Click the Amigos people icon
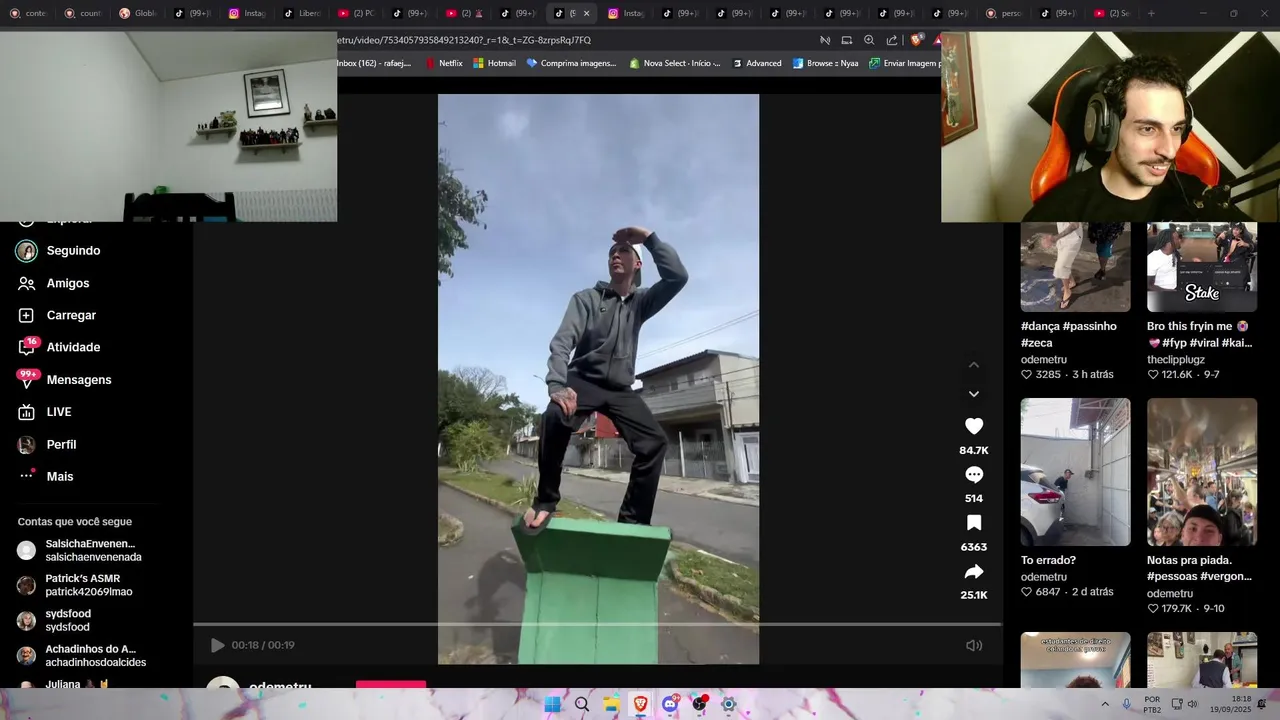The image size is (1280, 720). [27, 283]
